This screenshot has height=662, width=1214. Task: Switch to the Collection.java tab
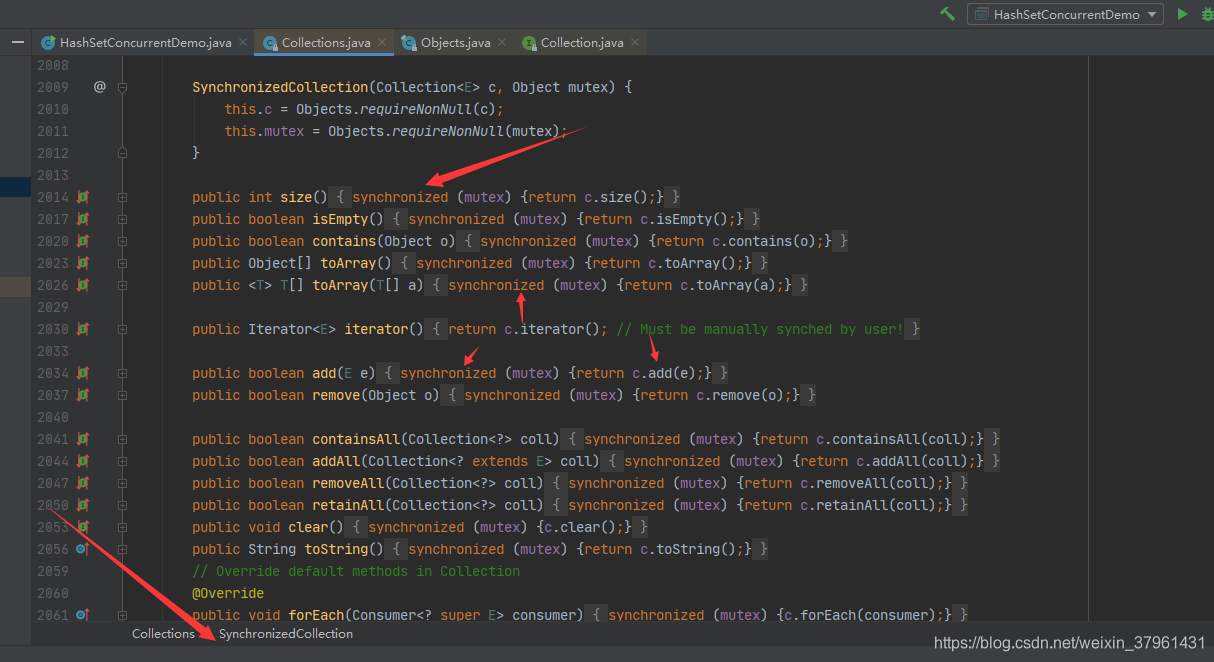point(582,42)
